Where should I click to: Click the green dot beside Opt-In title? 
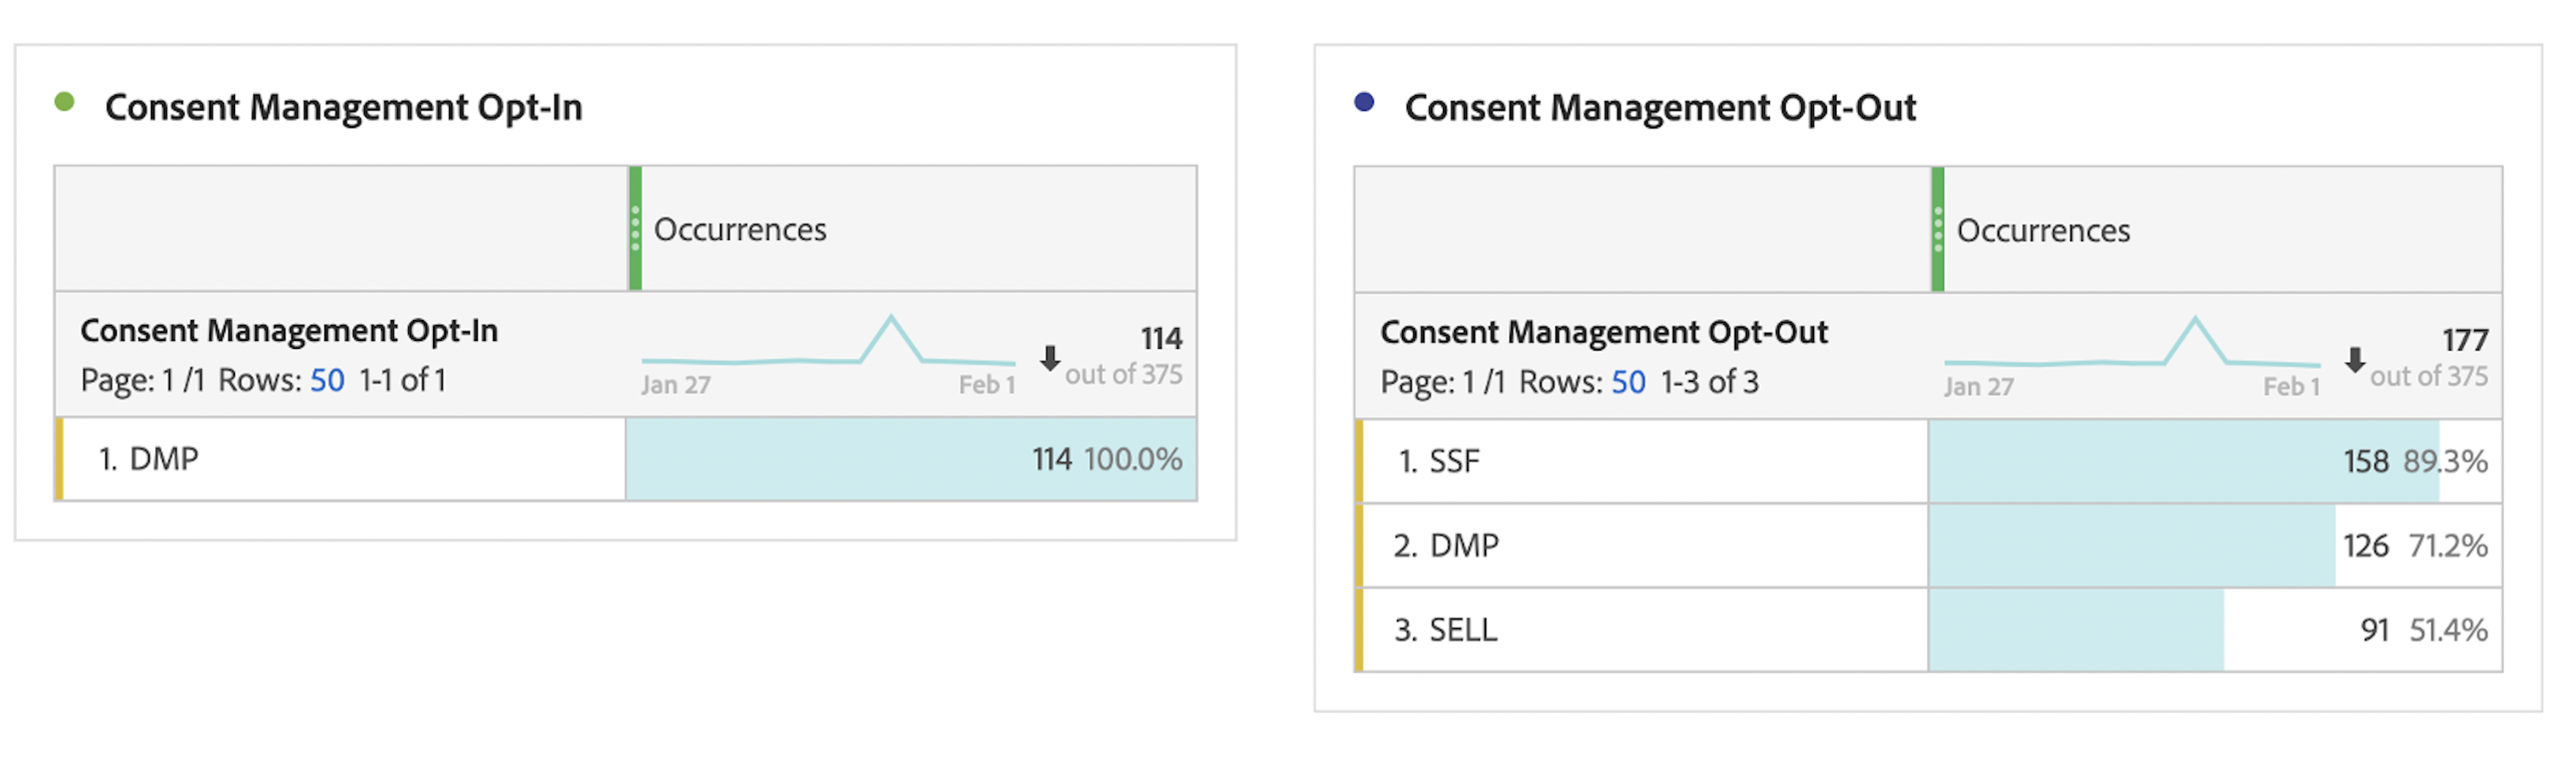(64, 102)
